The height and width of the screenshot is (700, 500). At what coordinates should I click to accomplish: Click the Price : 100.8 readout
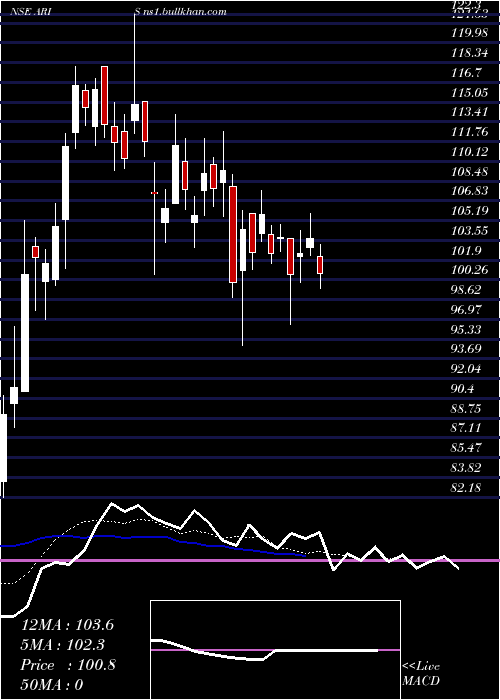point(68,665)
